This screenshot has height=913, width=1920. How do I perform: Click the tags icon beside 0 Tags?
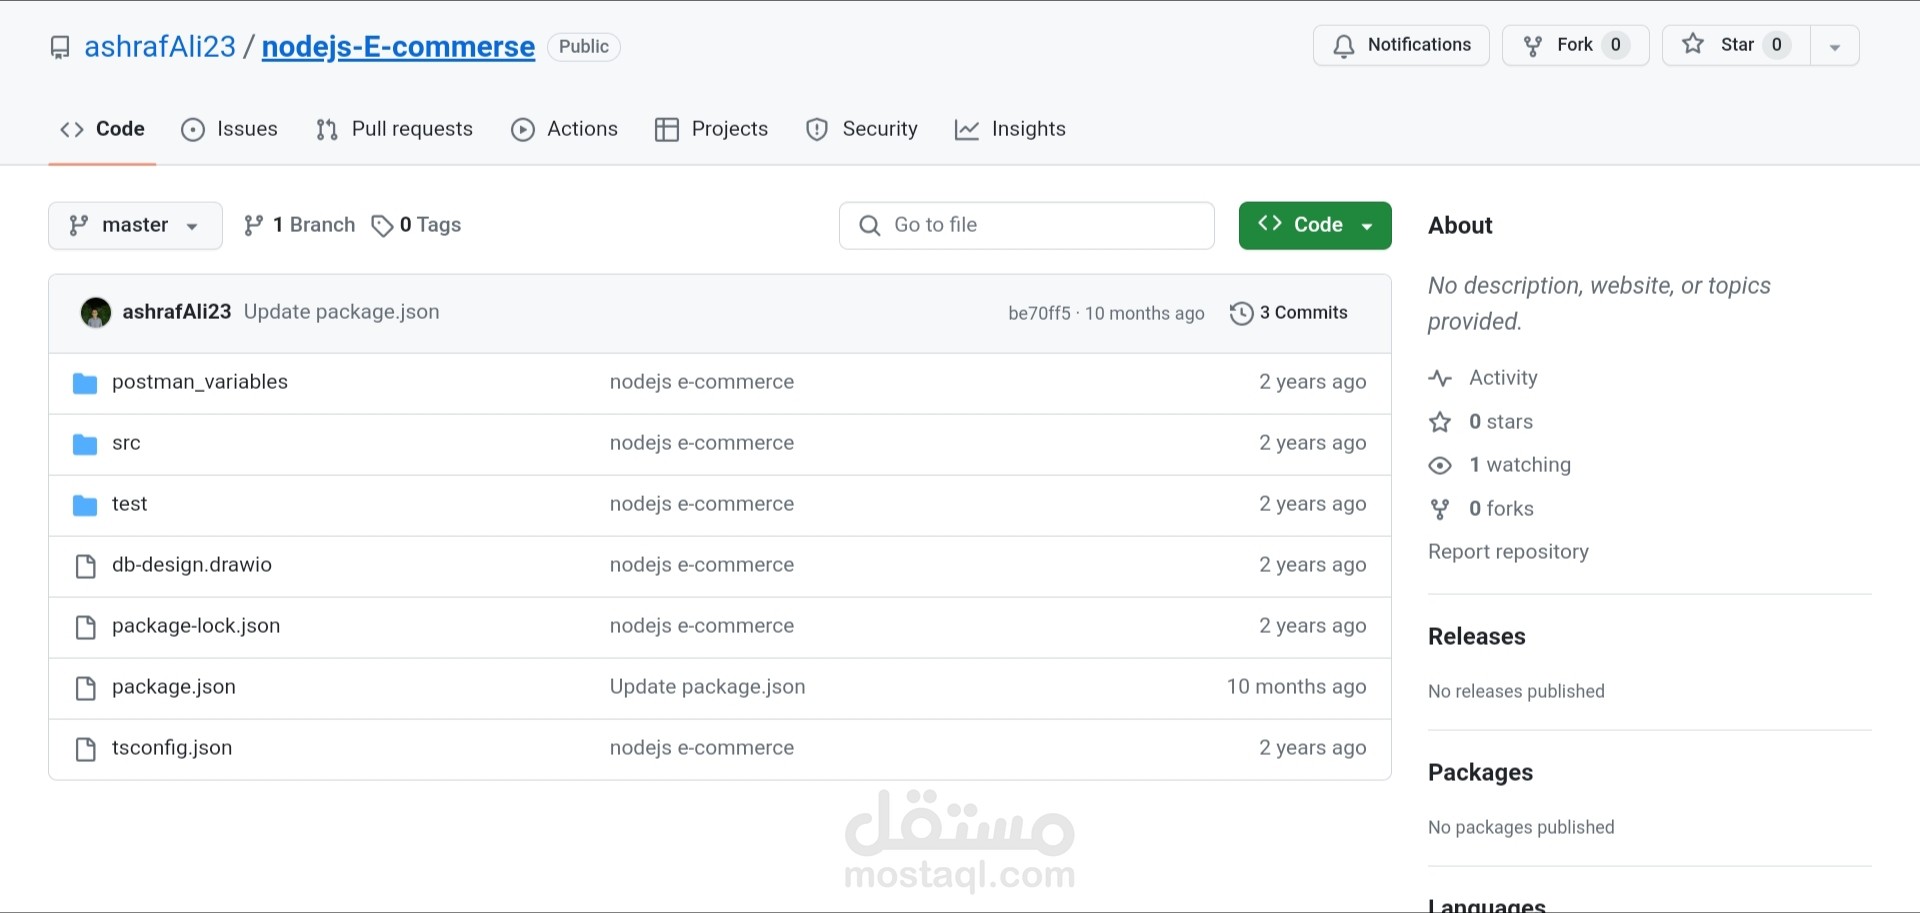381,226
